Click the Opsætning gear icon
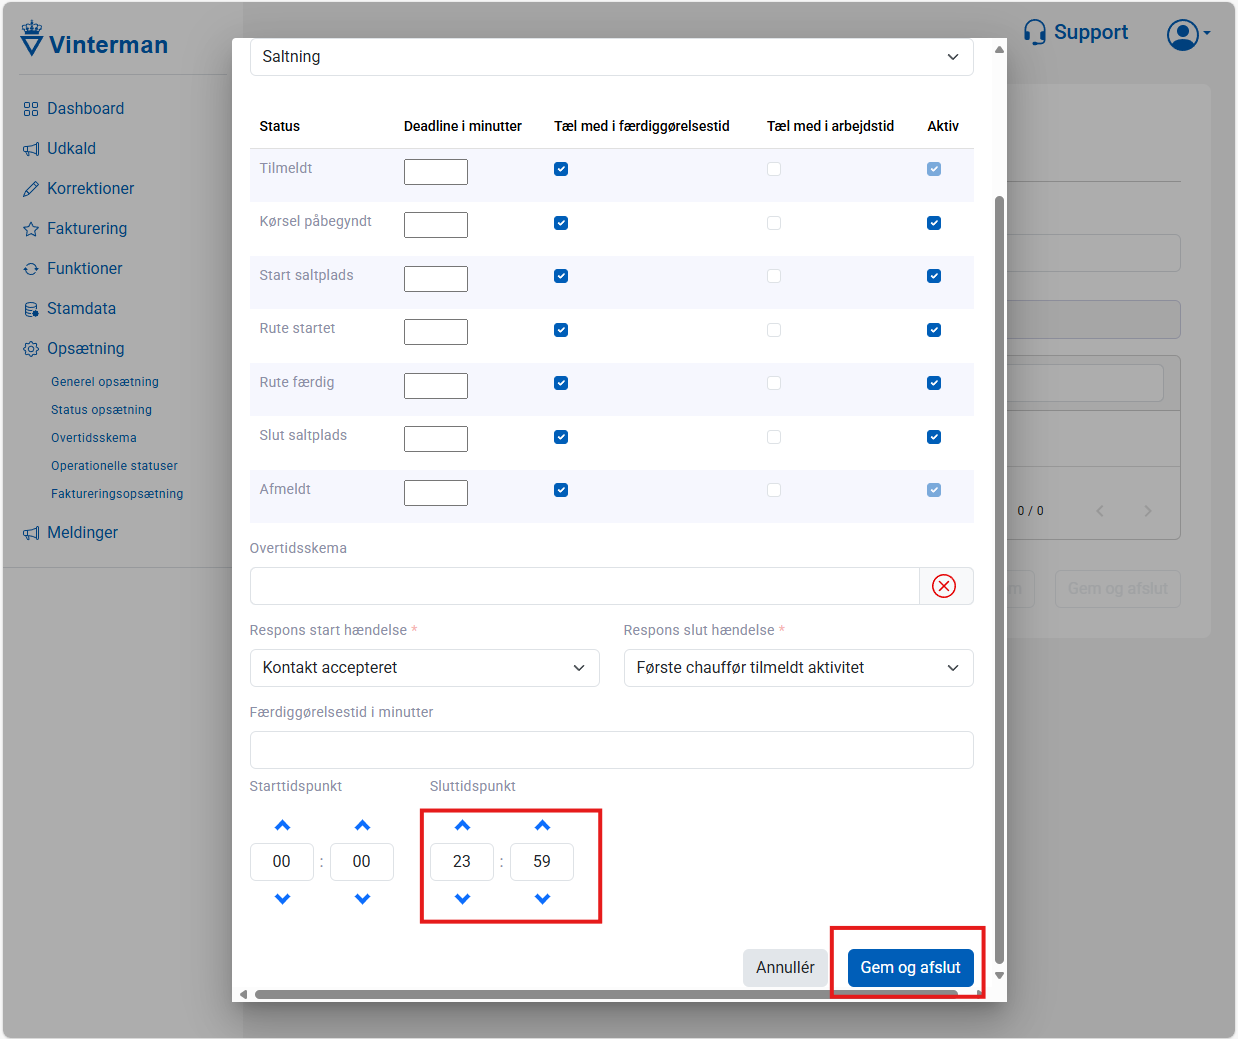 coord(31,349)
